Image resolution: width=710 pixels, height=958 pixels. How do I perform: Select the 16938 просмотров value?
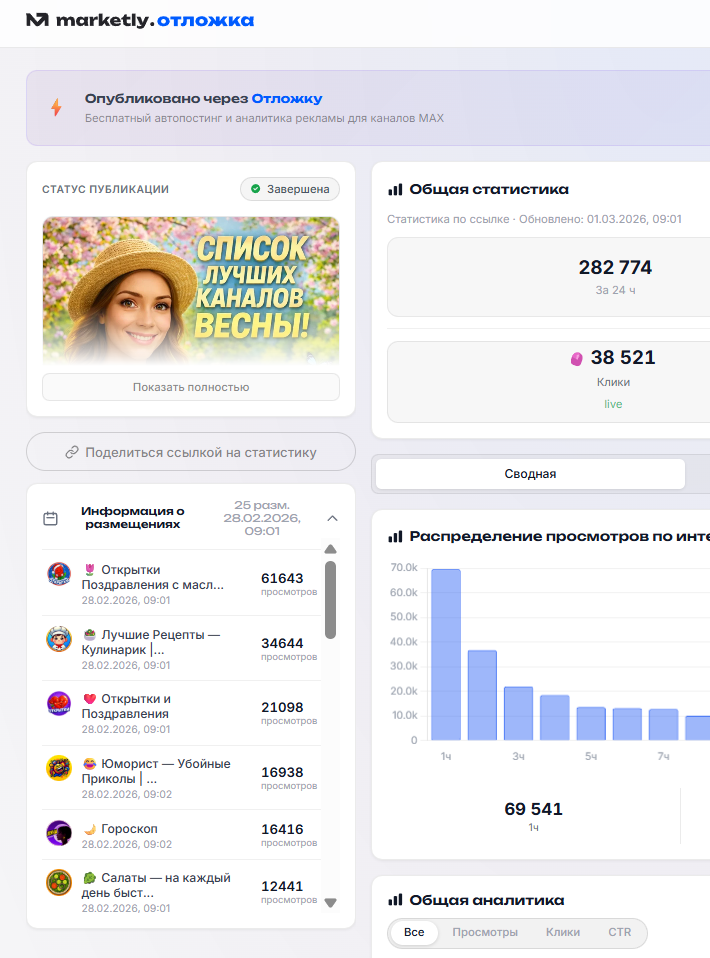282,772
